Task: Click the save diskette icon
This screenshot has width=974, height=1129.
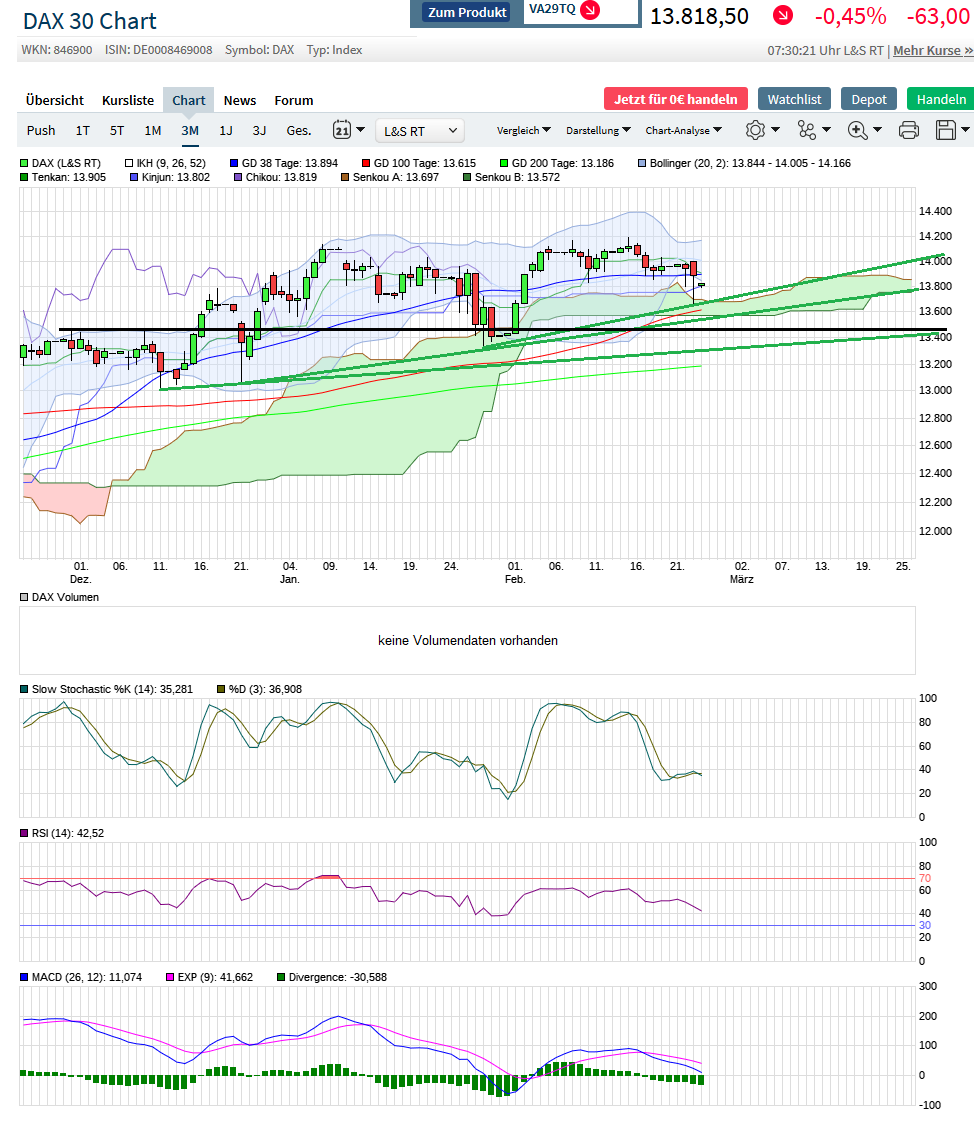Action: pos(945,130)
